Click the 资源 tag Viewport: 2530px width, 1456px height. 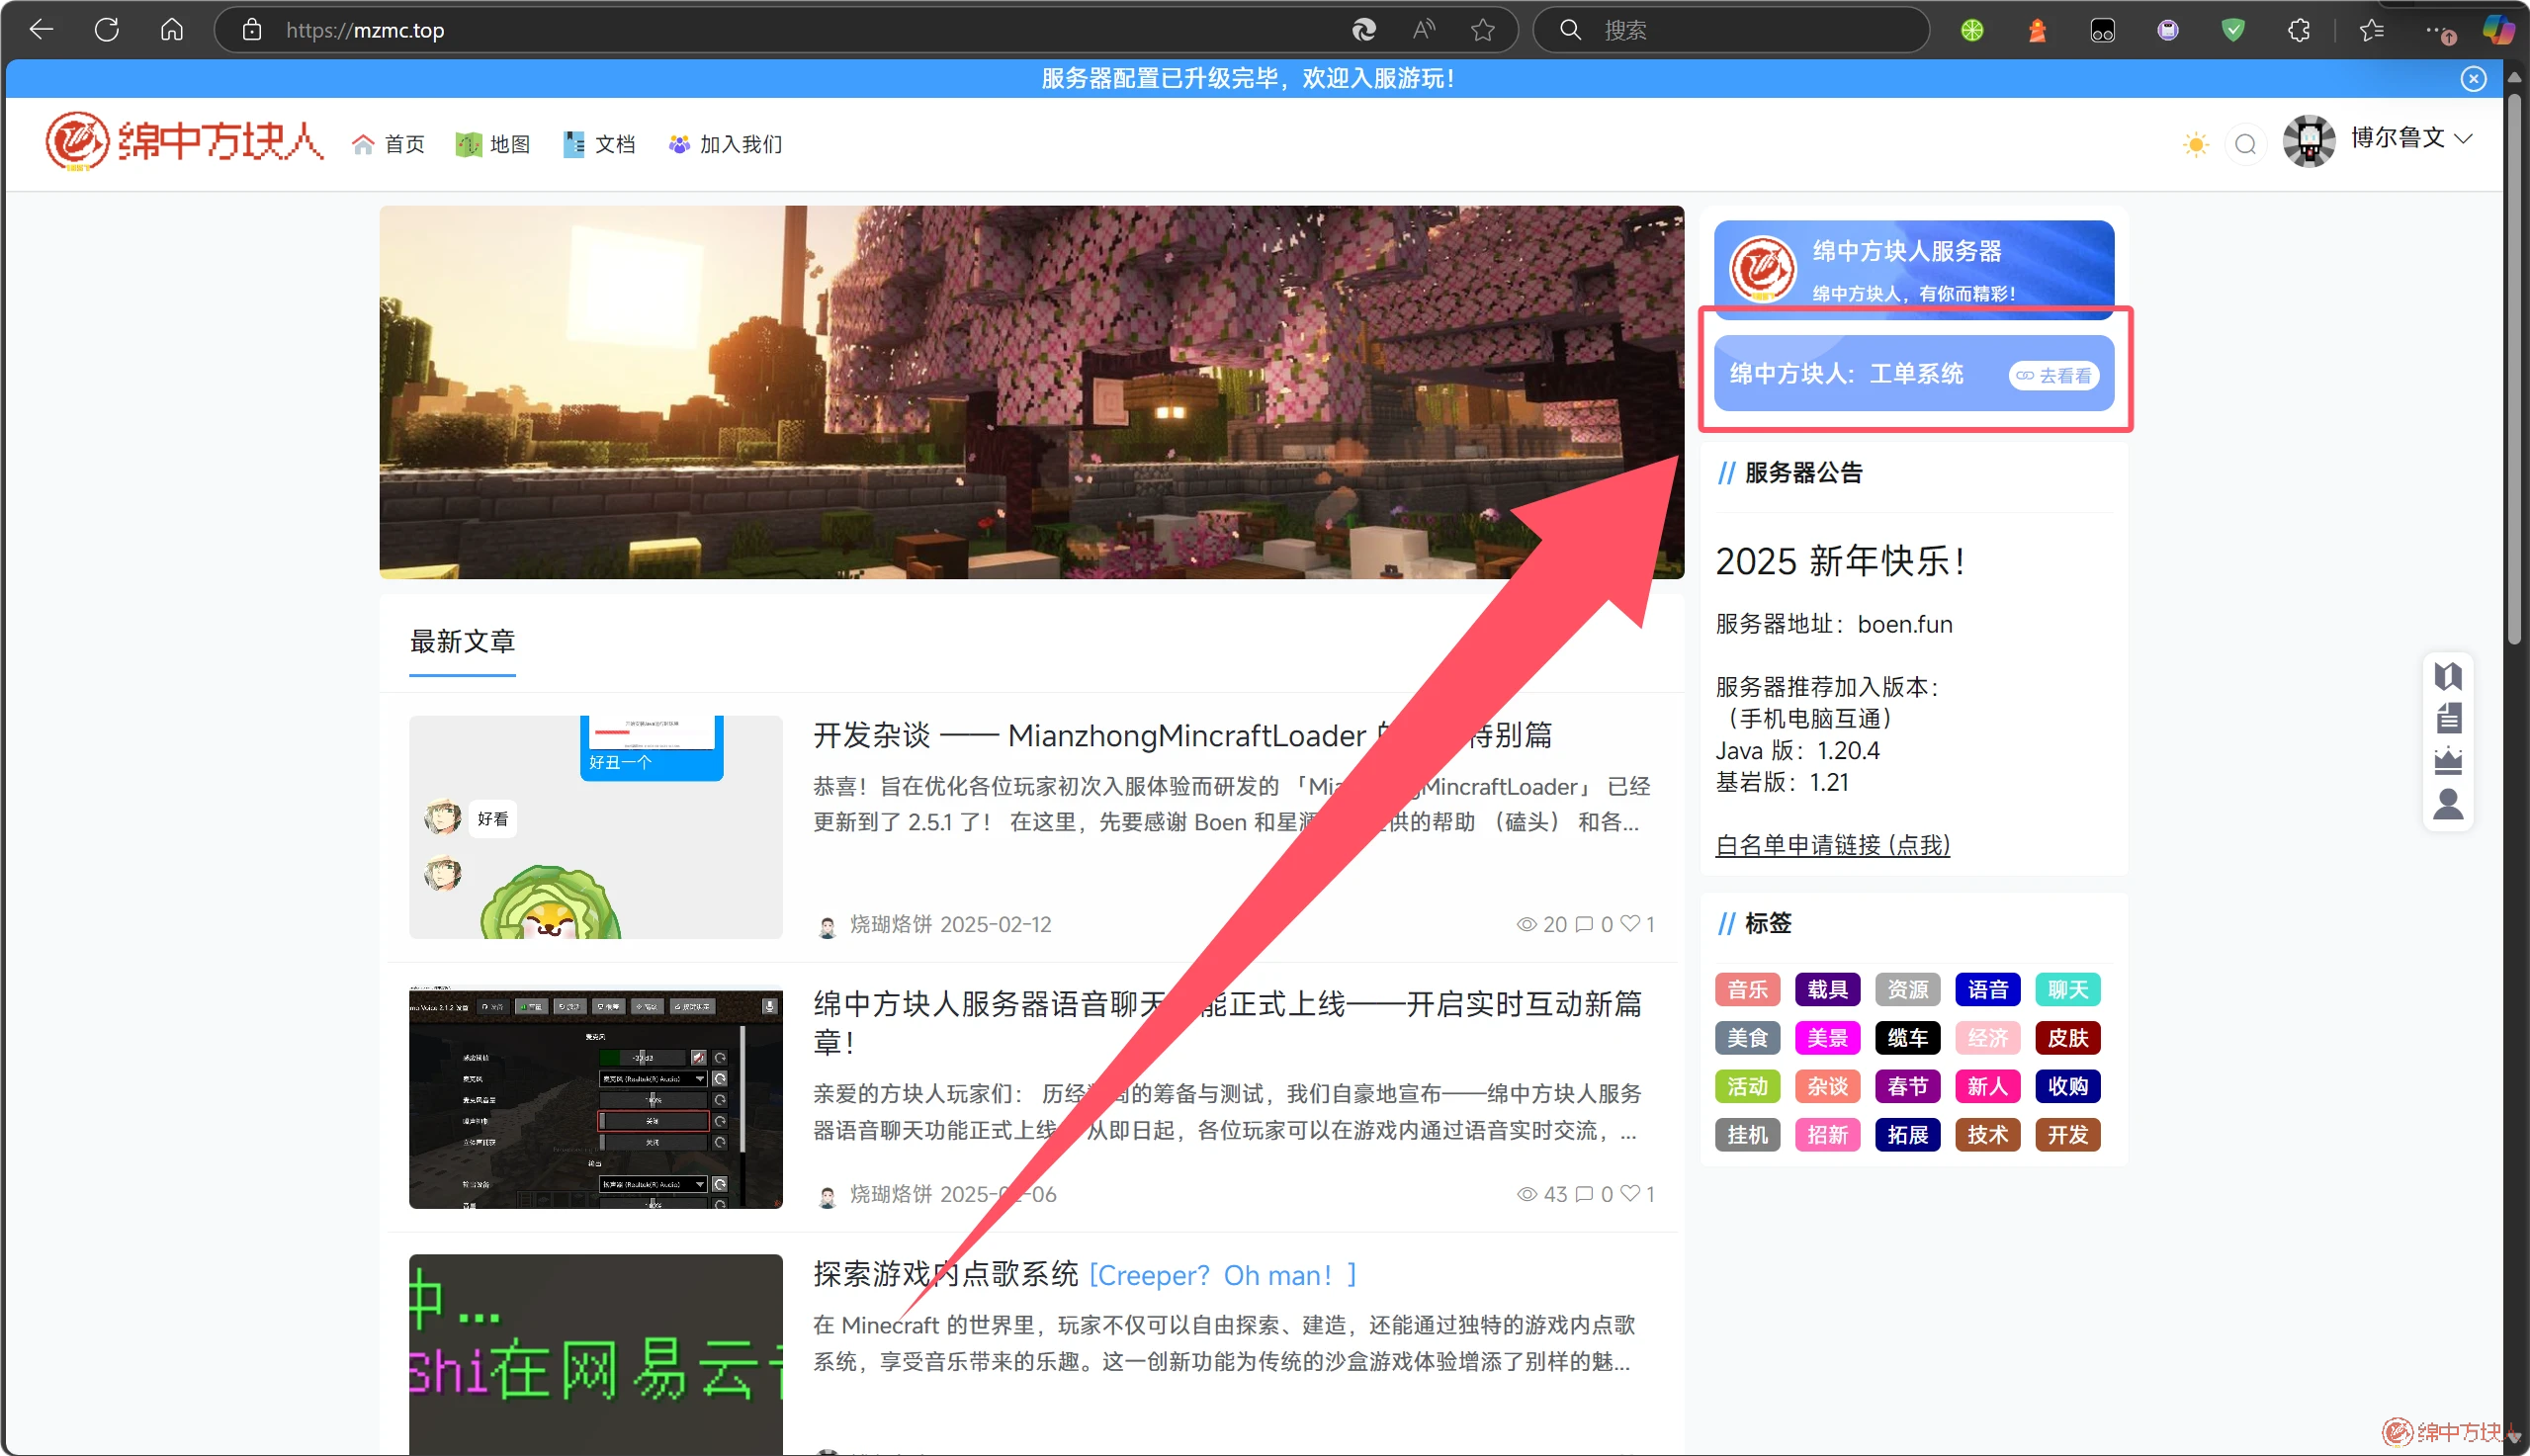point(1907,990)
